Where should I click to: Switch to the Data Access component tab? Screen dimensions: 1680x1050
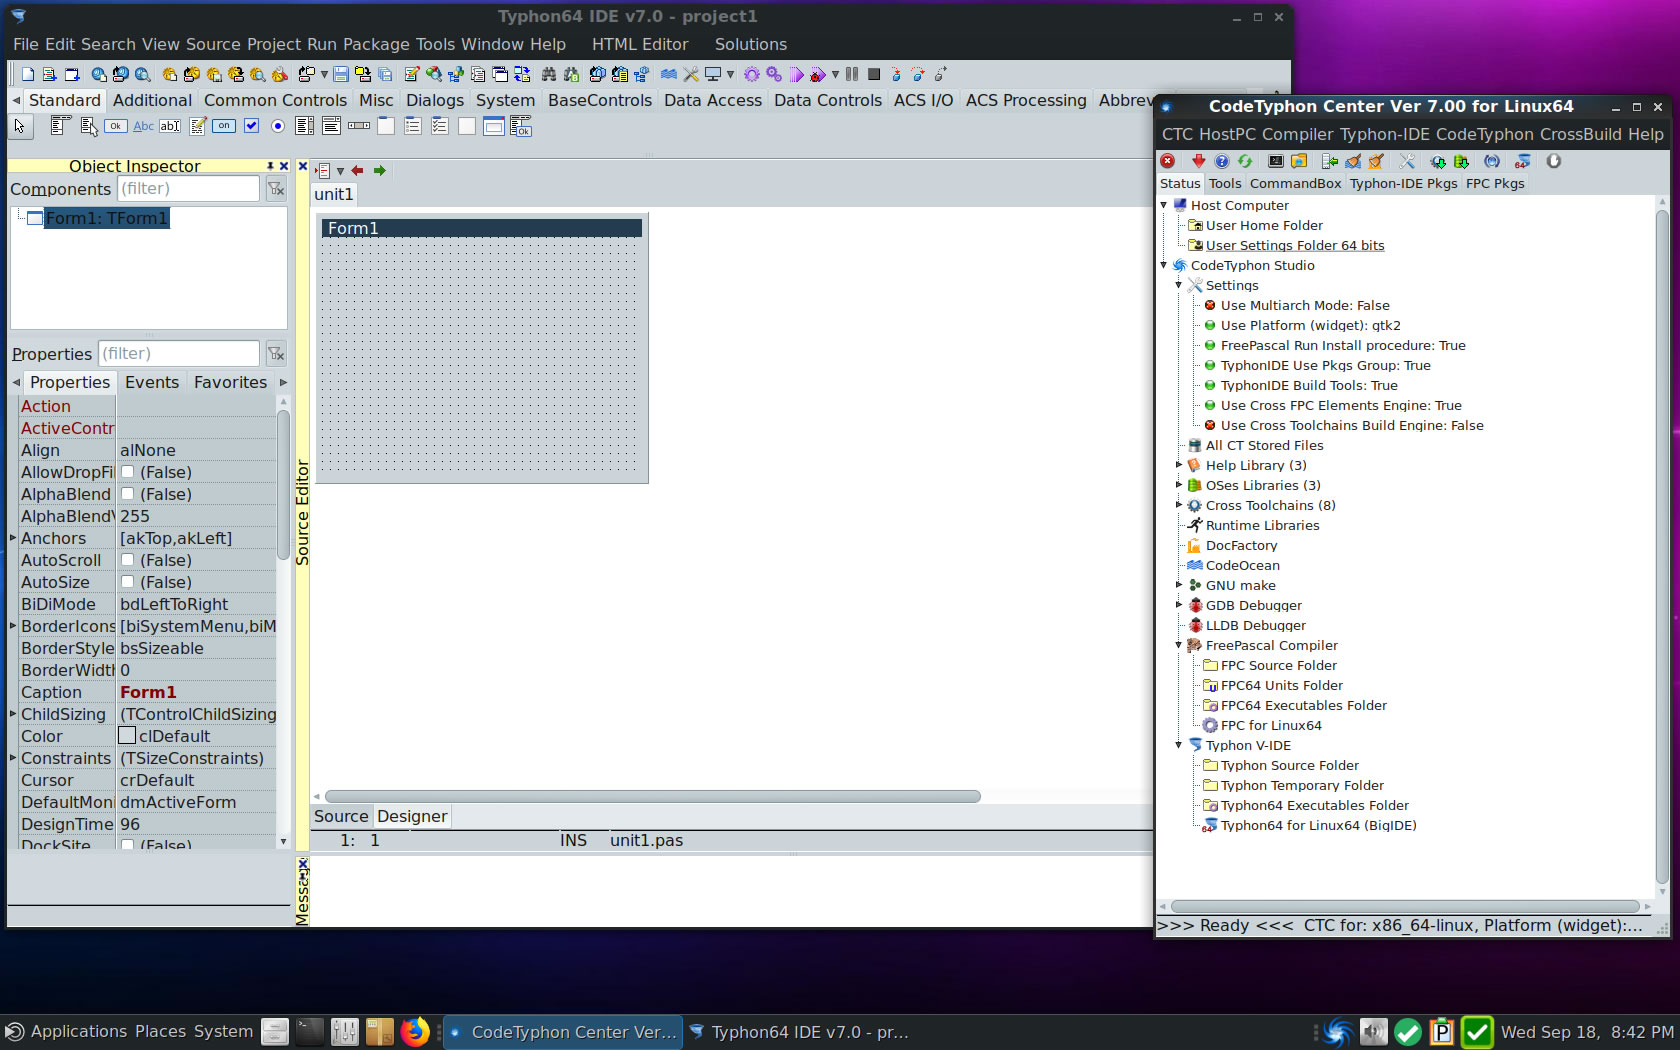pos(712,100)
